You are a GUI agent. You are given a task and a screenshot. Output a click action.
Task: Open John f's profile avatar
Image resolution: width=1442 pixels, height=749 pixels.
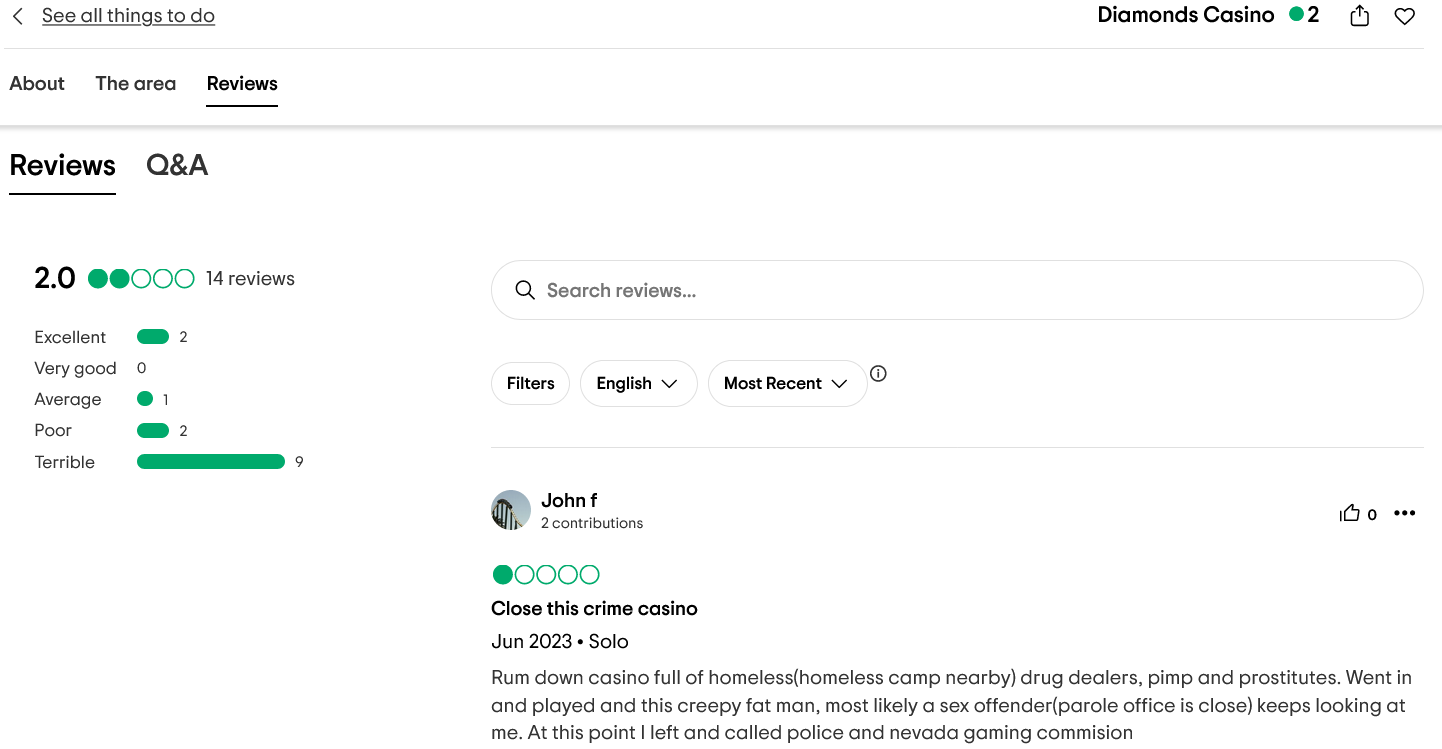click(511, 510)
